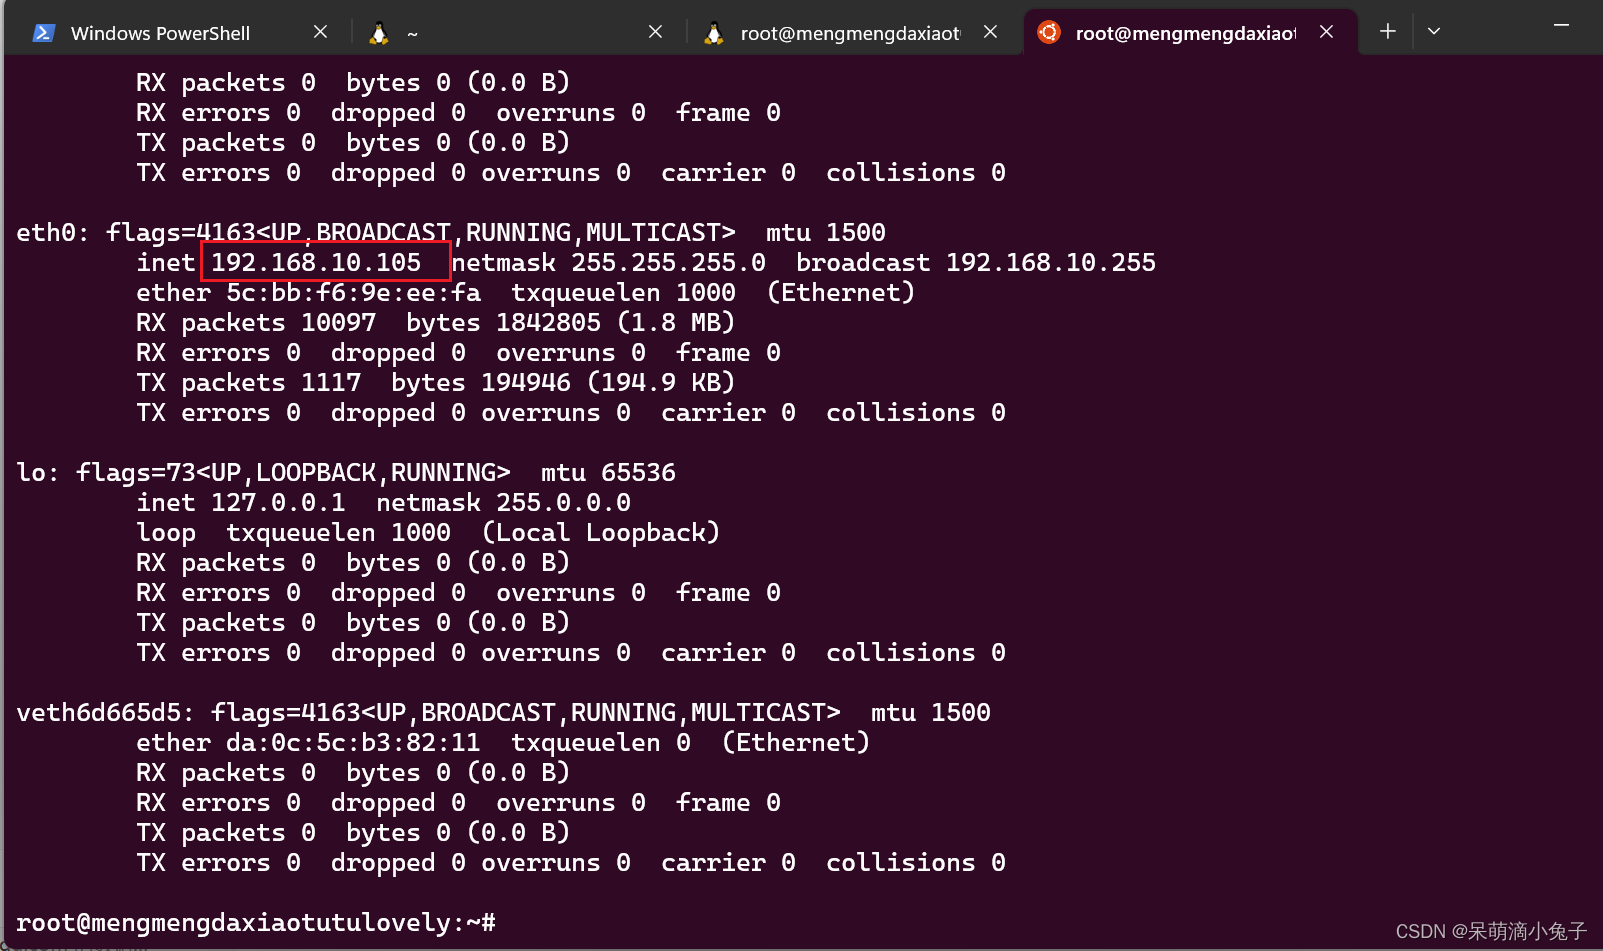The width and height of the screenshot is (1603, 951).
Task: Open the tab list dropdown chevron
Action: click(x=1434, y=31)
